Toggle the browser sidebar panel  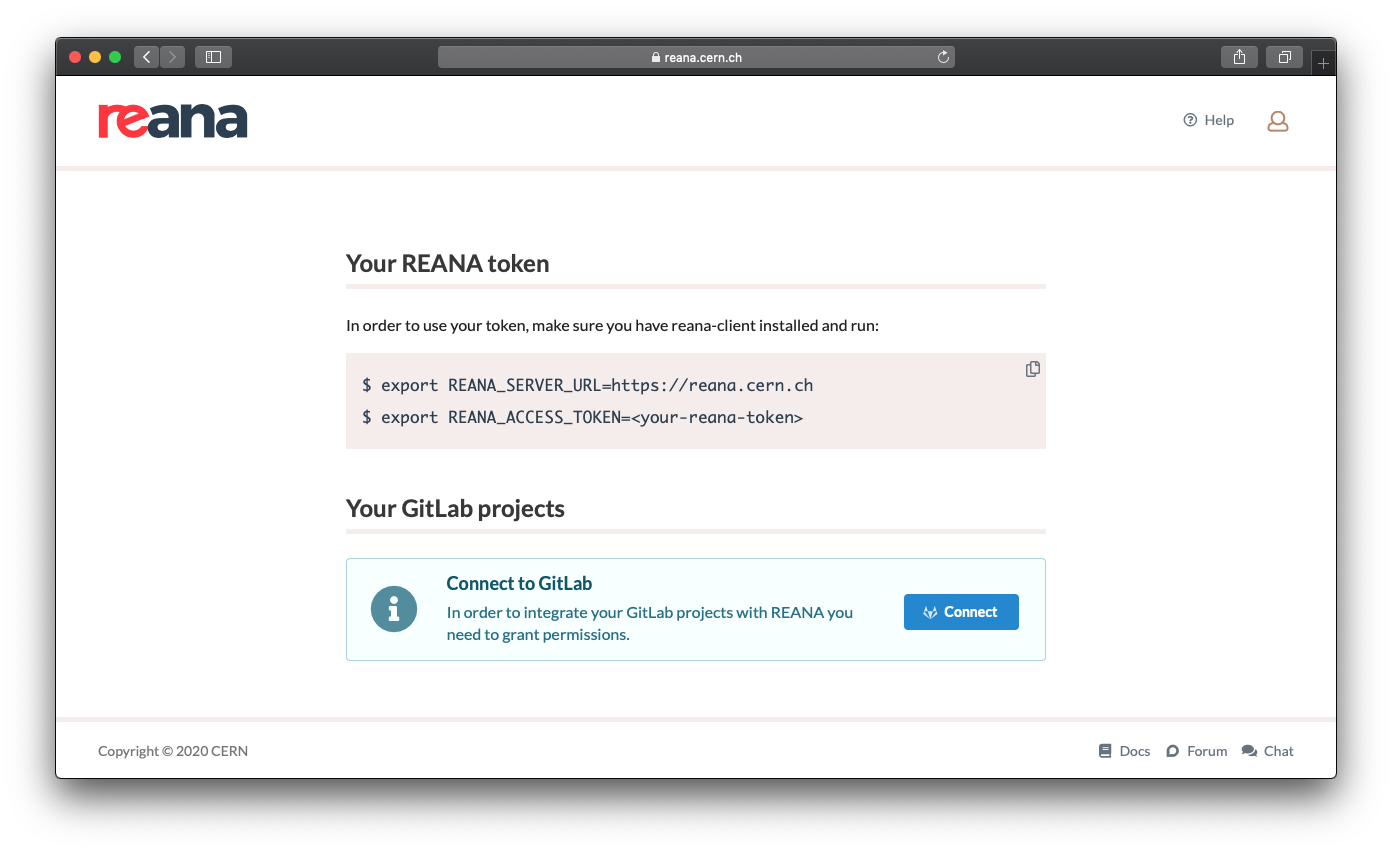(x=212, y=57)
